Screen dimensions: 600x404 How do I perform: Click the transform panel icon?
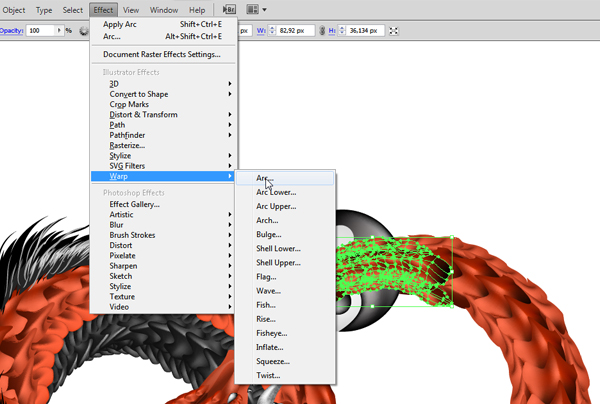(393, 31)
